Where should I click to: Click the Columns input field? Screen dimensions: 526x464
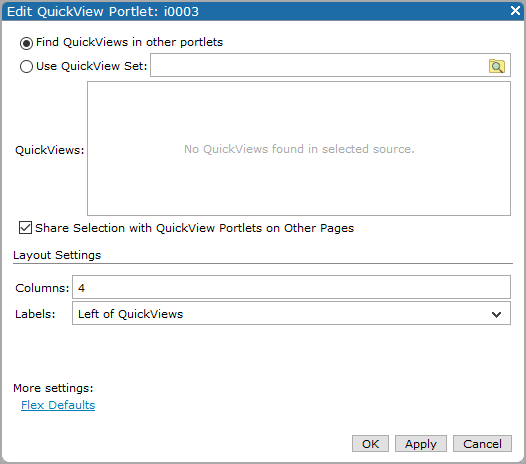coord(291,287)
